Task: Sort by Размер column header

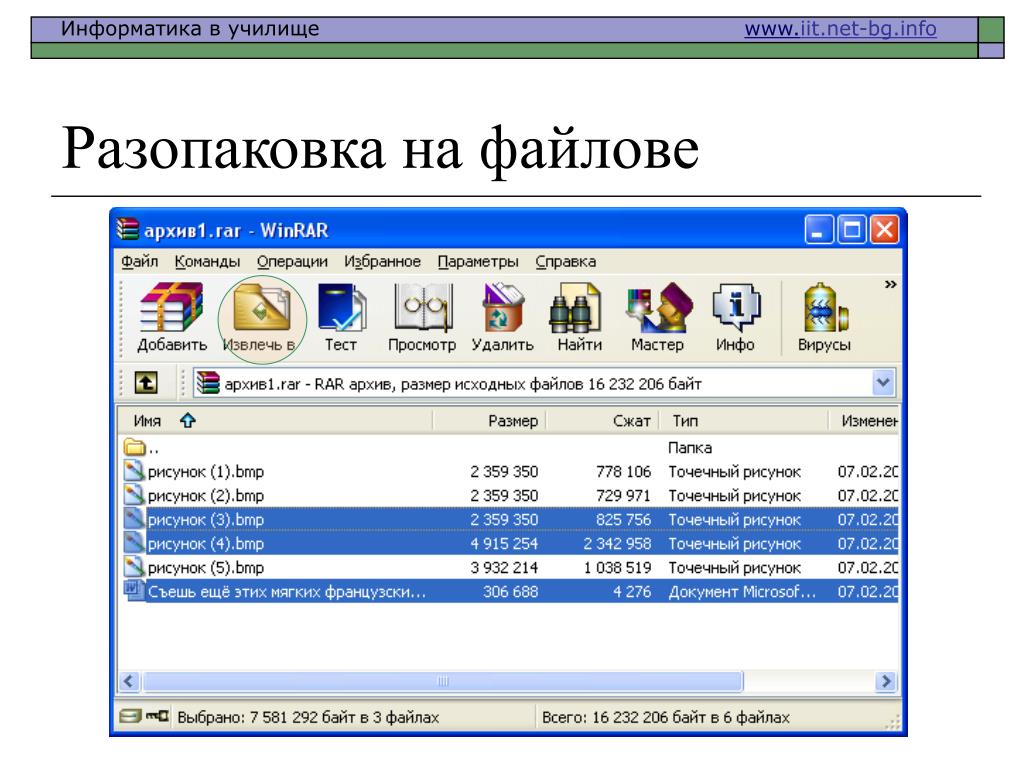Action: [513, 421]
